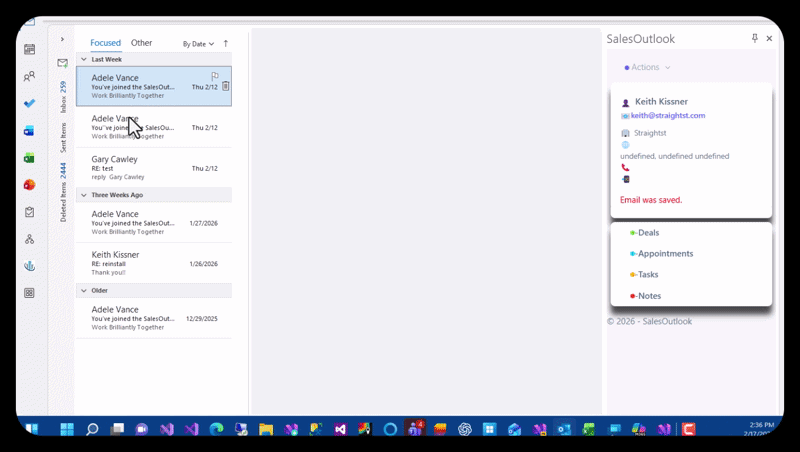Open the People contacts module
Image resolution: width=800 pixels, height=452 pixels.
[30, 77]
